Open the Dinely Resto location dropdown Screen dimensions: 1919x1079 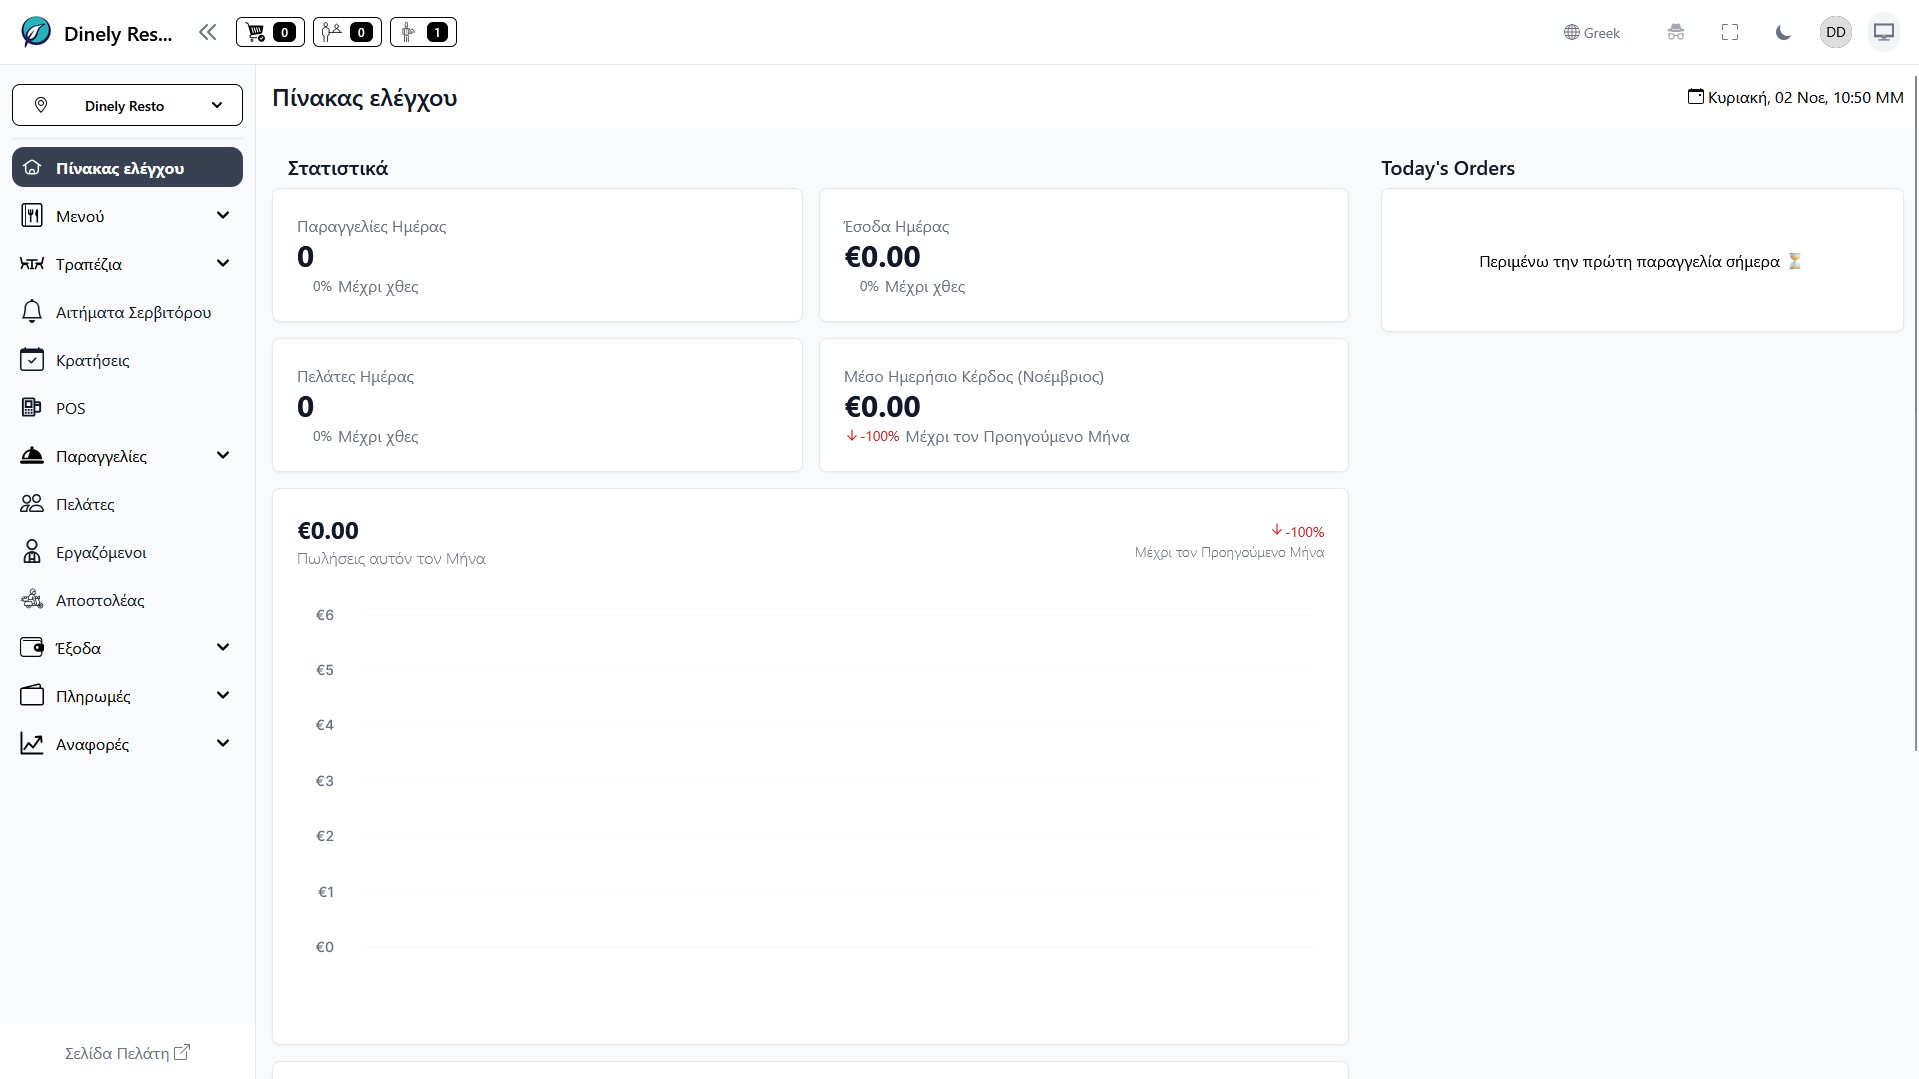pos(127,105)
